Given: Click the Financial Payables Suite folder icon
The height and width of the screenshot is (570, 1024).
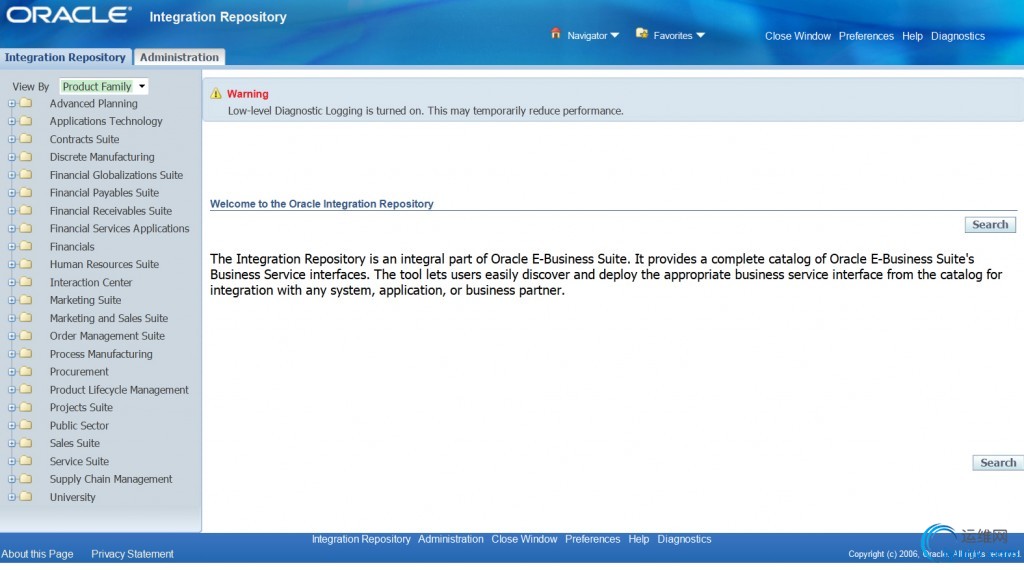Looking at the screenshot, I should point(25,193).
